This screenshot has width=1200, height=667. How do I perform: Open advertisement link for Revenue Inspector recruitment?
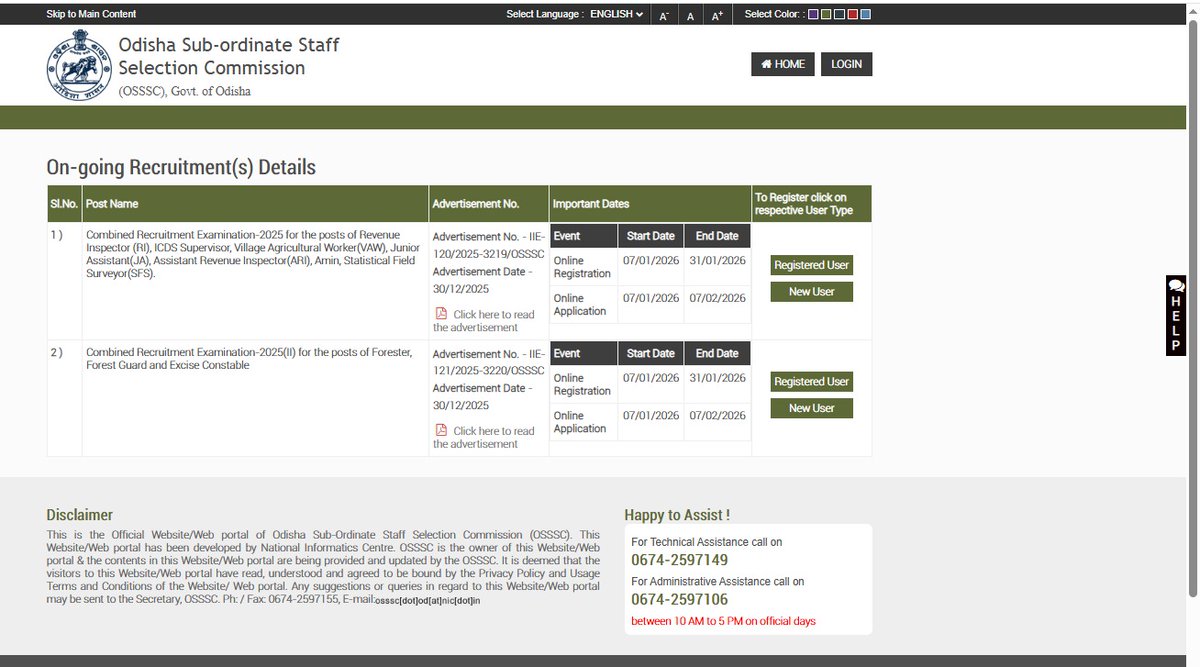tap(484, 320)
